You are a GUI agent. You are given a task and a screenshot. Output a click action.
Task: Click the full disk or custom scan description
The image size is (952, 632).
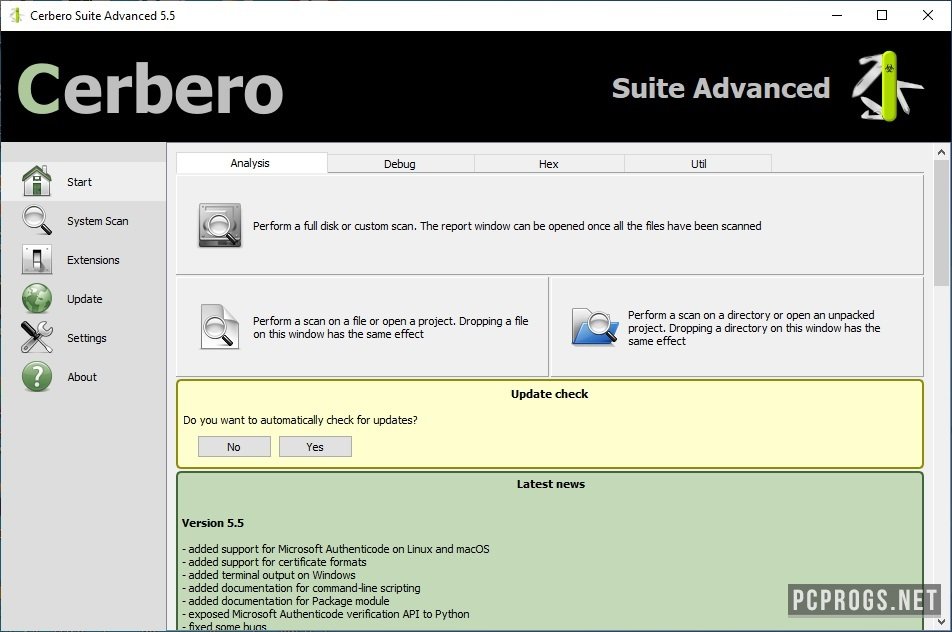point(507,226)
